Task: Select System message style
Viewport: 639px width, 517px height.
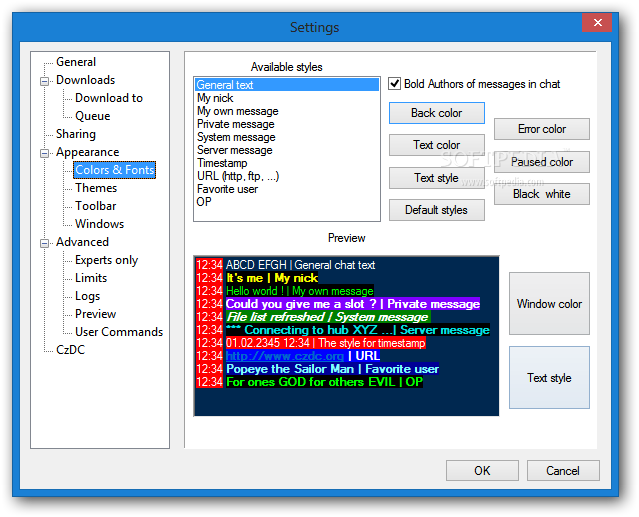Action: [x=287, y=137]
